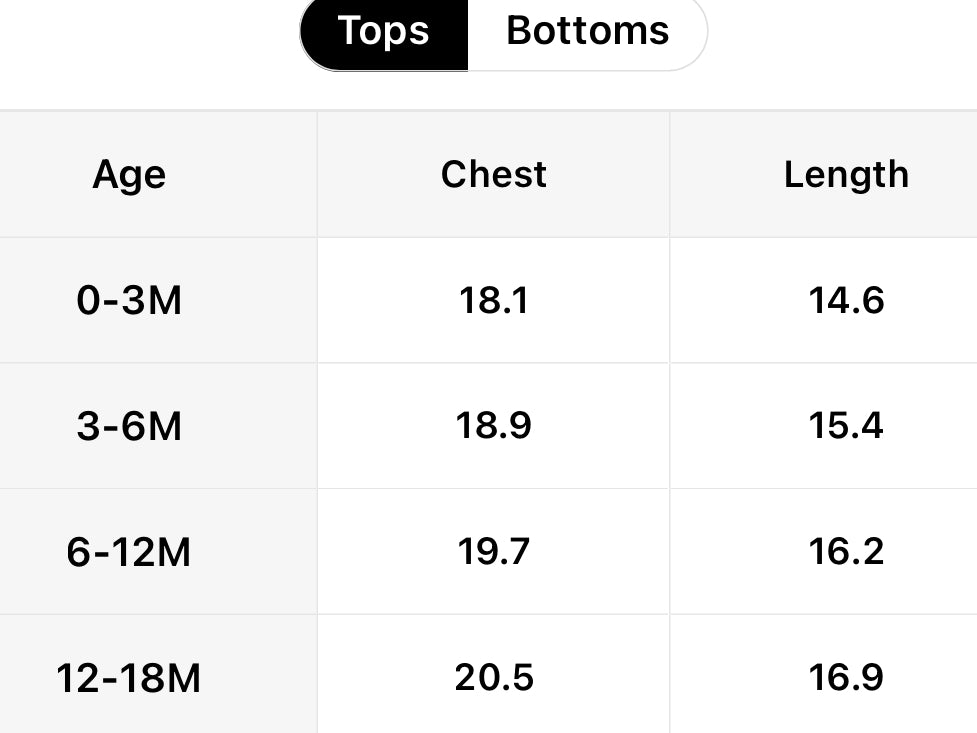977x733 pixels.
Task: Click the chest value 20.5
Action: point(493,678)
